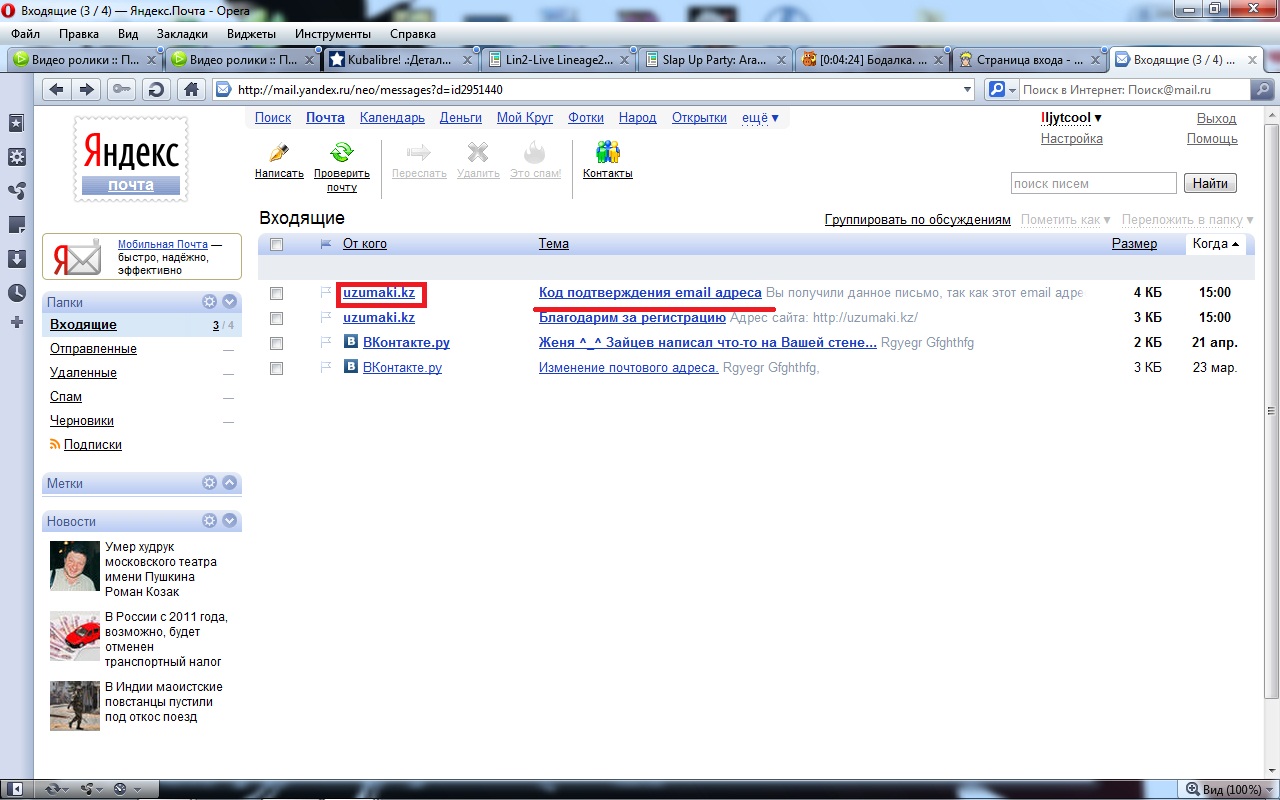The height and width of the screenshot is (800, 1280).
Task: Open the Закладки menu
Action: click(182, 33)
